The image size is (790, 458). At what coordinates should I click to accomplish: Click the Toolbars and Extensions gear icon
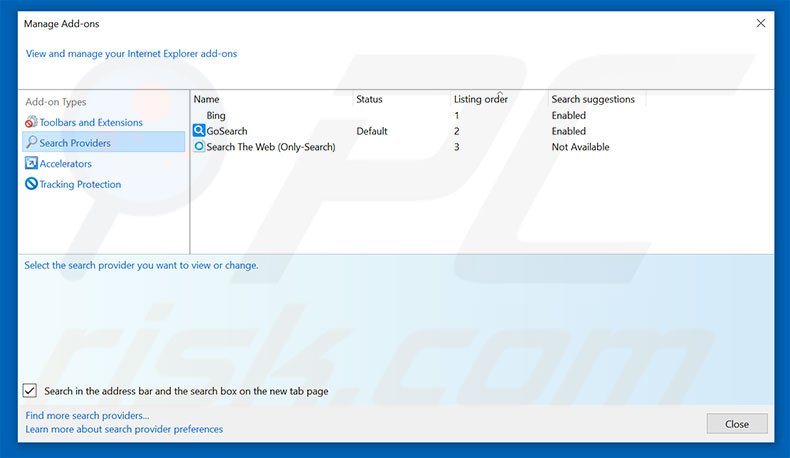pos(31,122)
